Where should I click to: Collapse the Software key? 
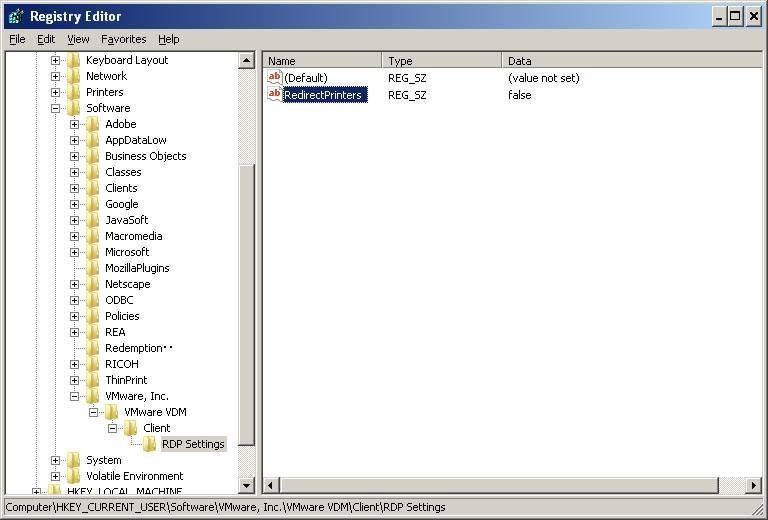tap(55, 108)
